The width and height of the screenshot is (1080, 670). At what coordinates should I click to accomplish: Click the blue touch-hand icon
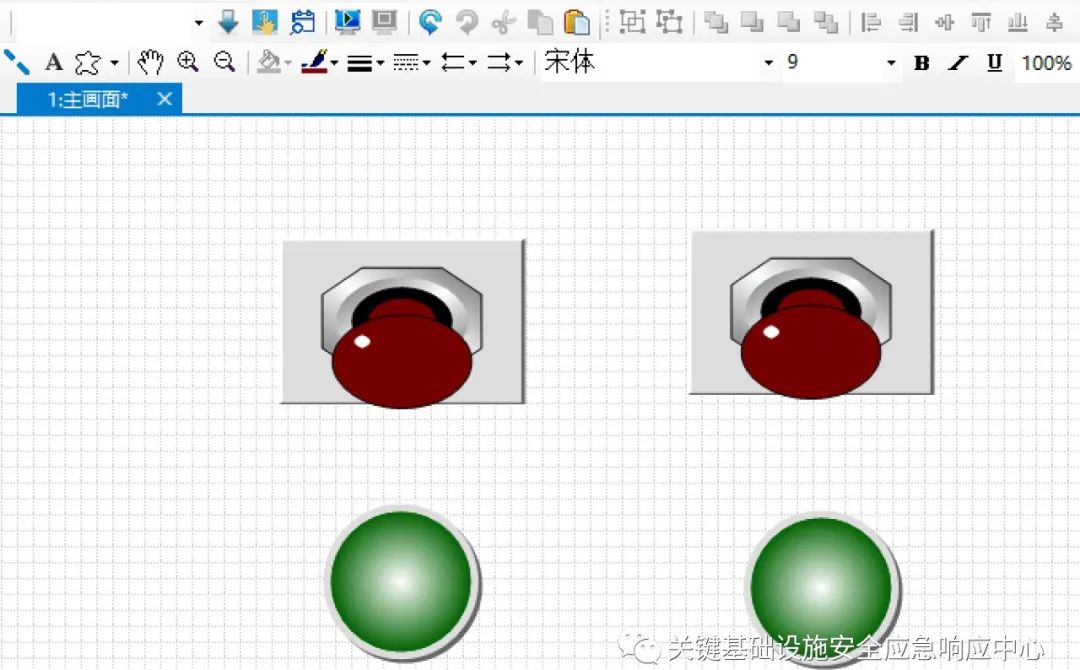click(x=265, y=22)
